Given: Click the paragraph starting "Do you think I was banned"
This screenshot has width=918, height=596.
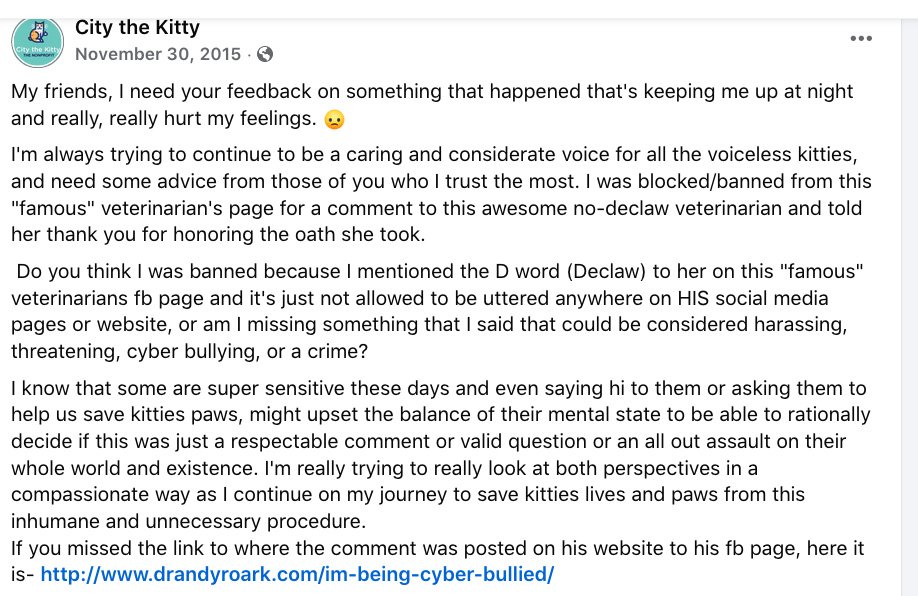Looking at the screenshot, I should (x=437, y=311).
